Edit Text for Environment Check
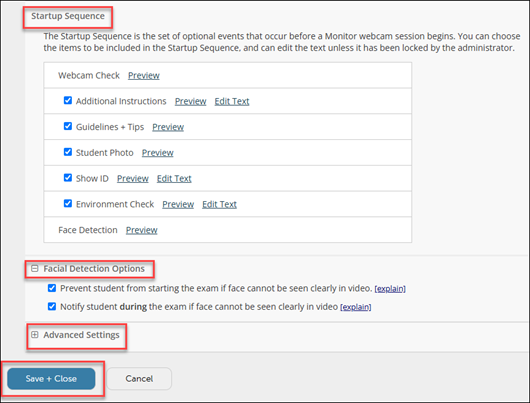The height and width of the screenshot is (403, 530). pyautogui.click(x=219, y=204)
